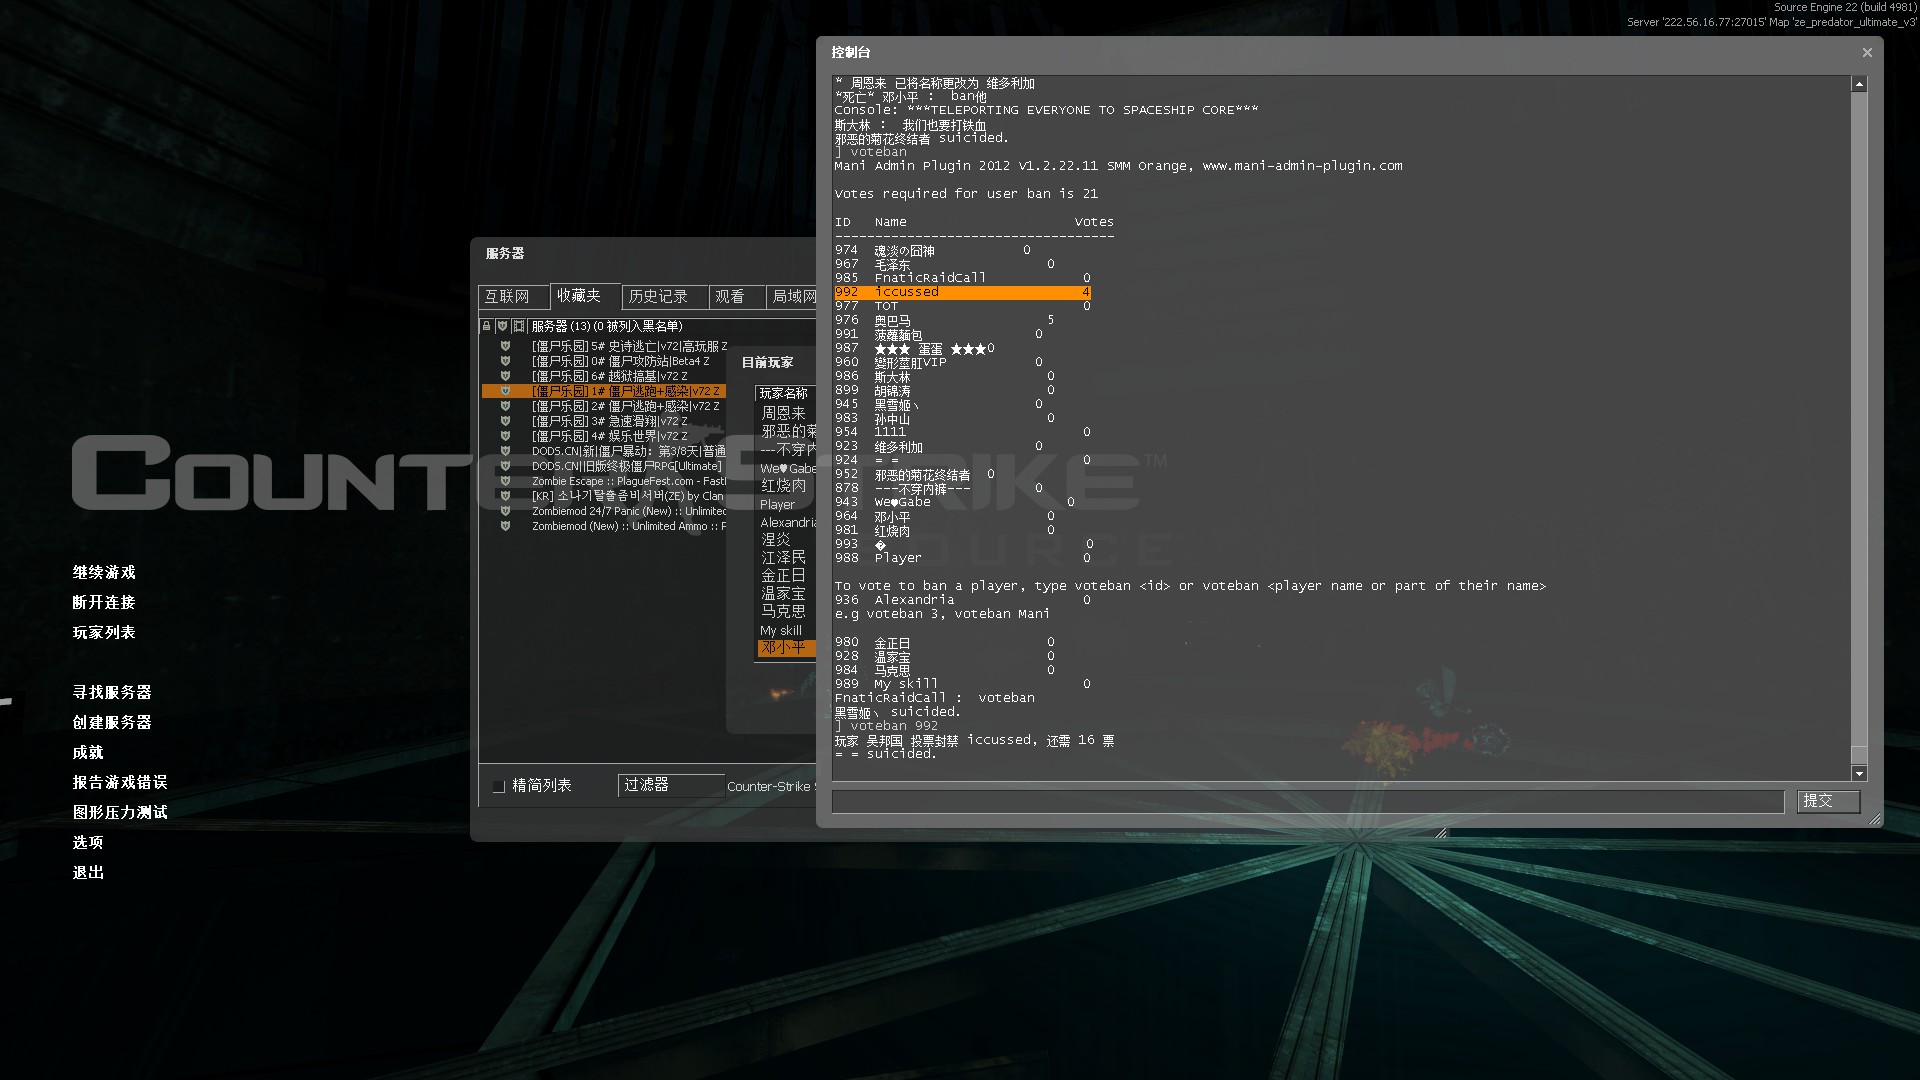Sort servers by password lock column icon
The width and height of the screenshot is (1920, 1080).
(487, 326)
